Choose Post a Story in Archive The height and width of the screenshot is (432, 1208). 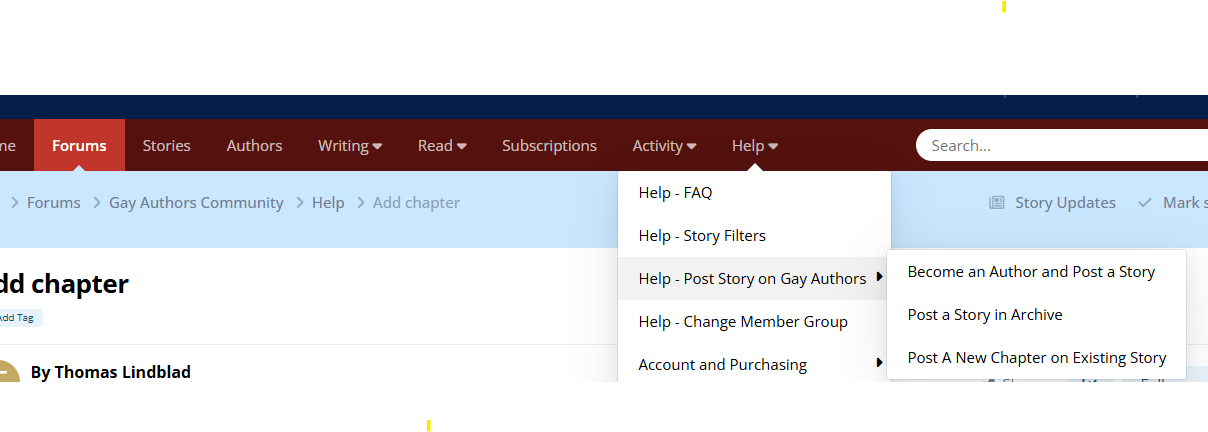(985, 315)
